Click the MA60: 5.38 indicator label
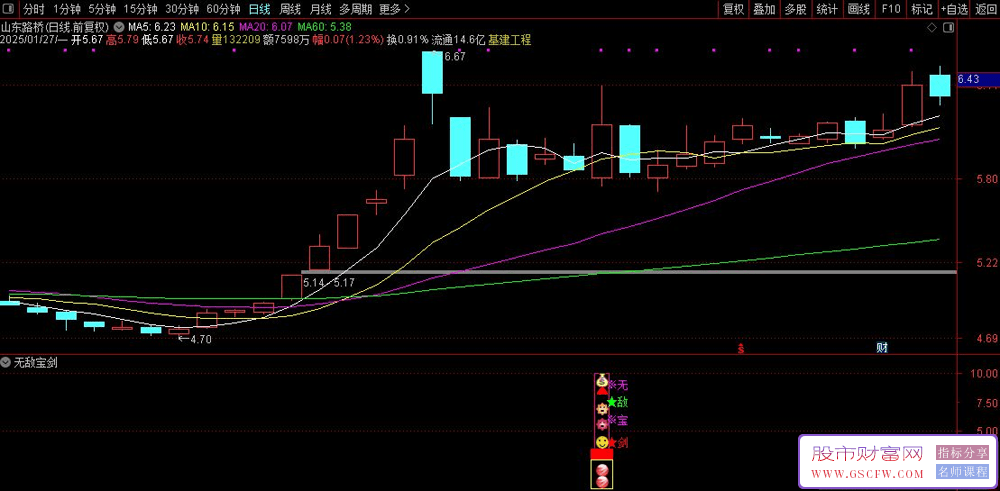Viewport: 1000px width, 491px height. click(325, 27)
